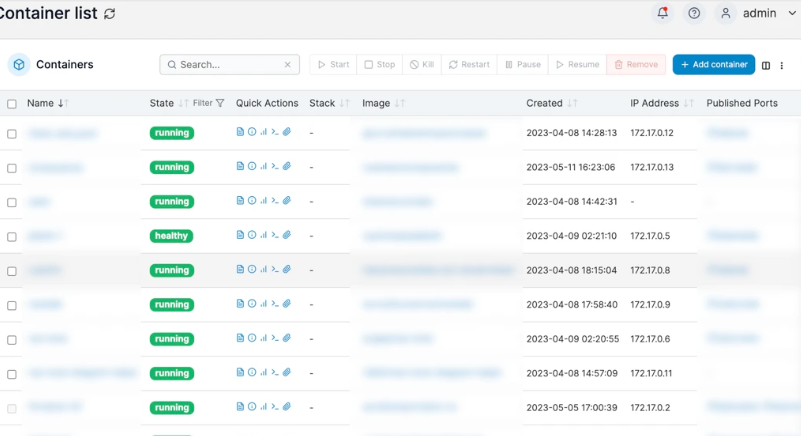
Task: Refresh the container list
Action: (x=109, y=14)
